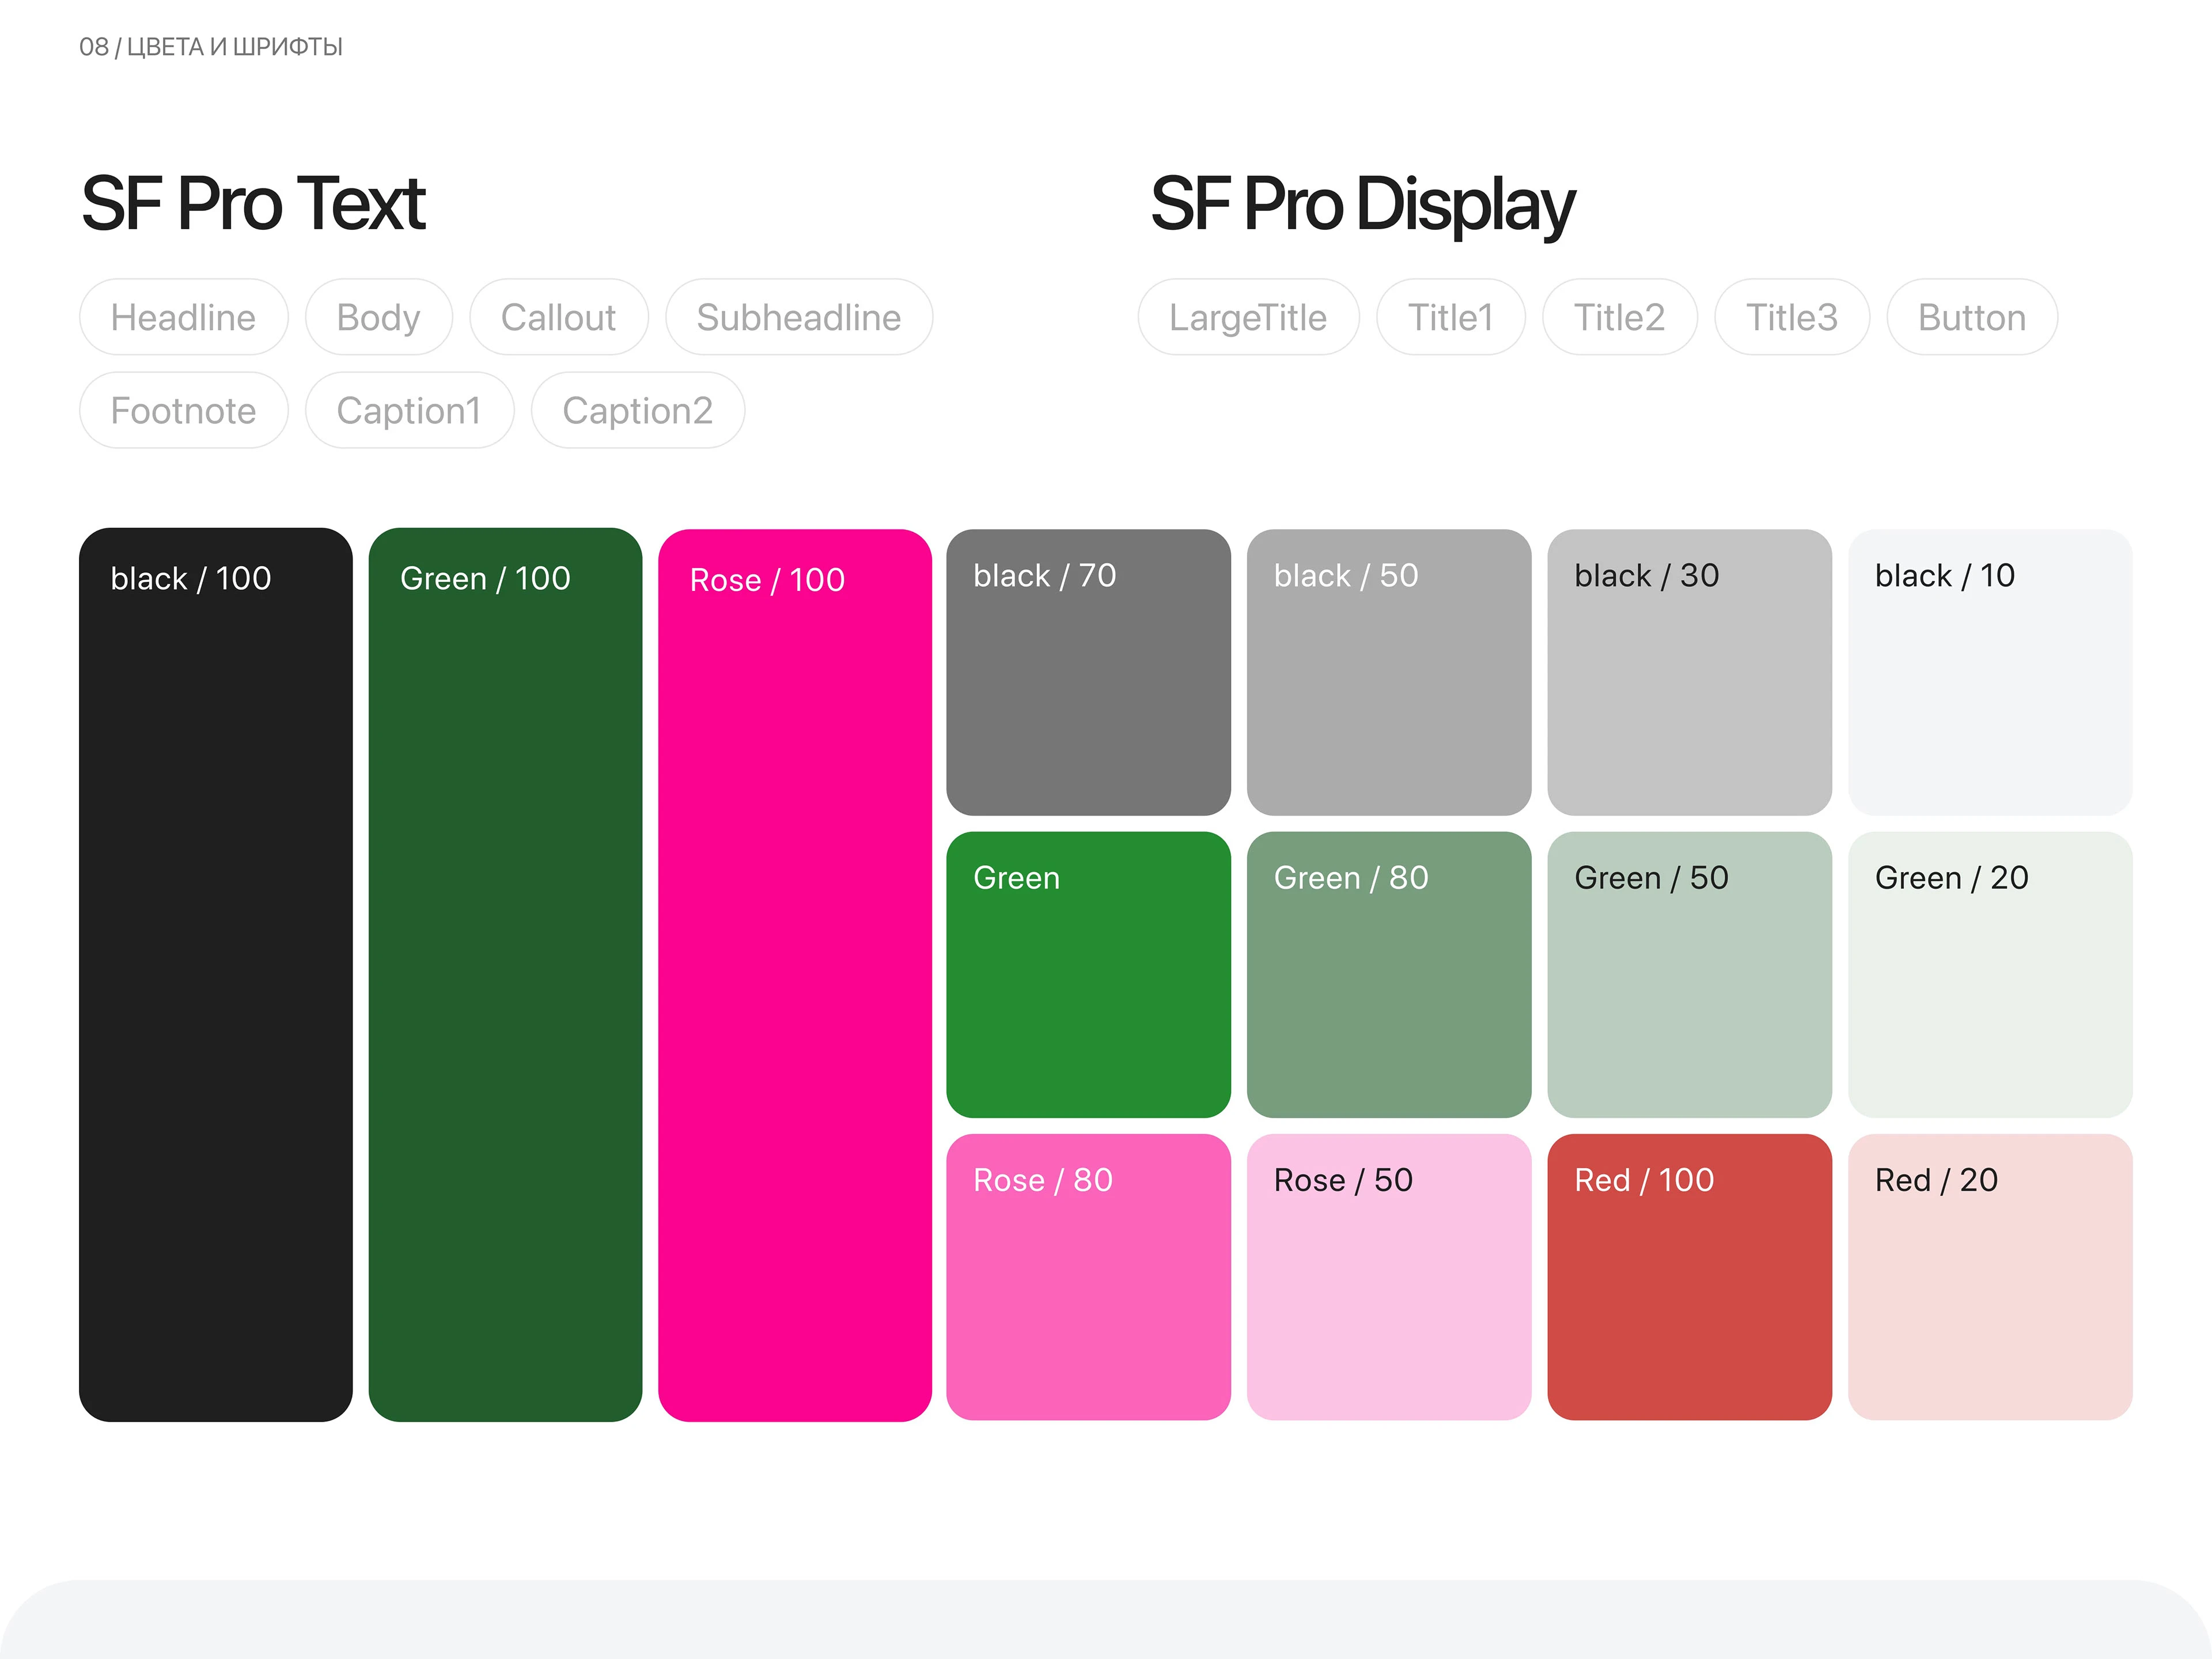Screen dimensions: 2212x1659
Task: Click the Headline text style chip
Action: [183, 317]
